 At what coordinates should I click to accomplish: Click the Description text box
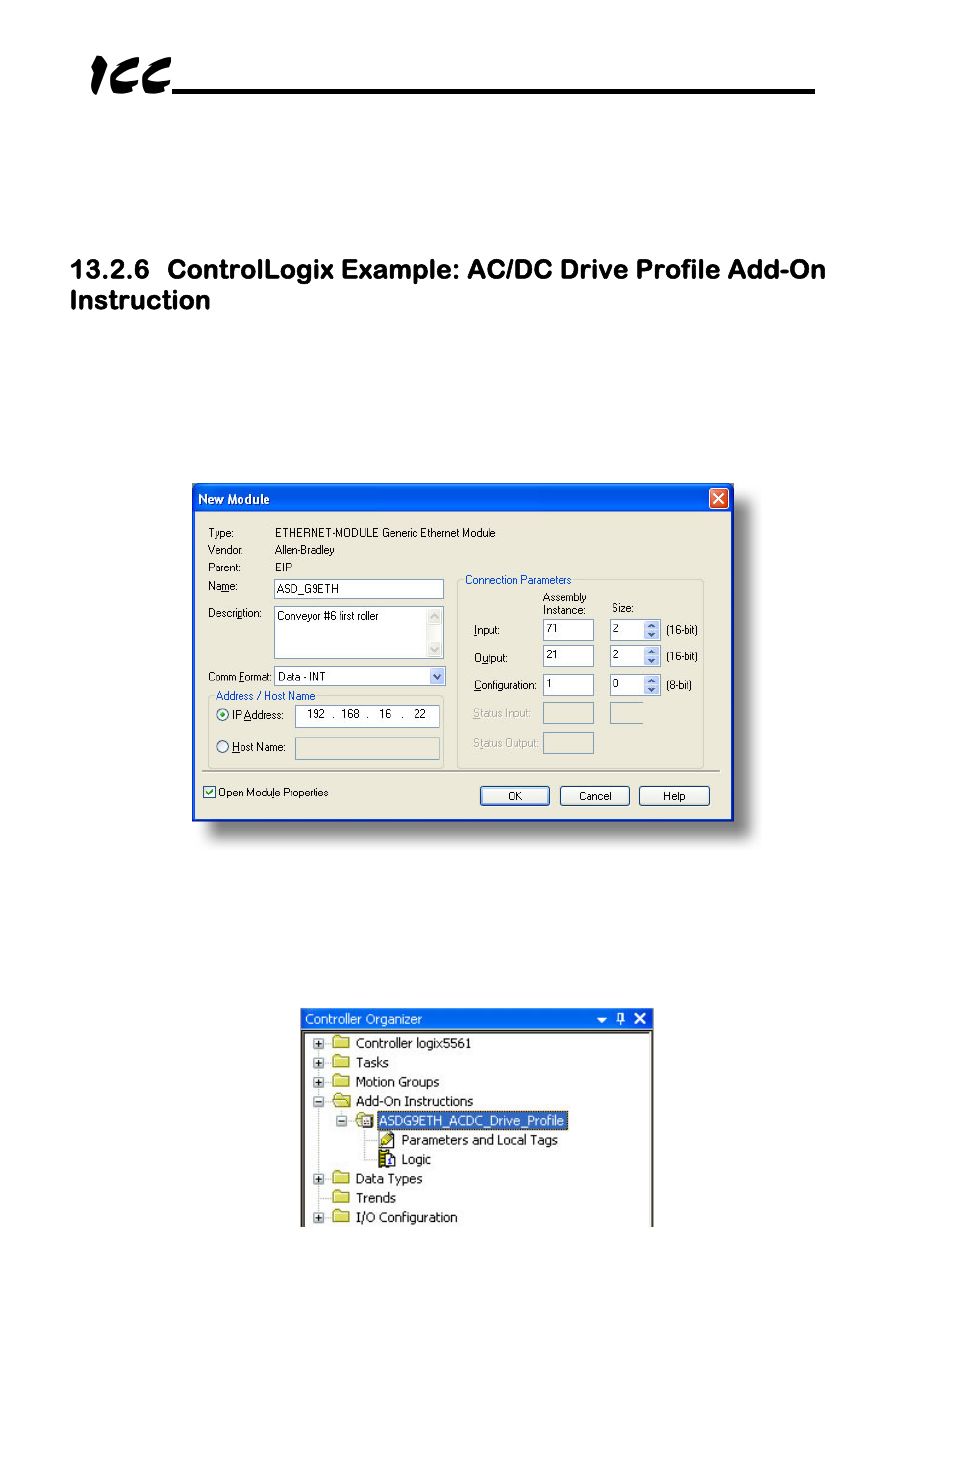(x=350, y=632)
